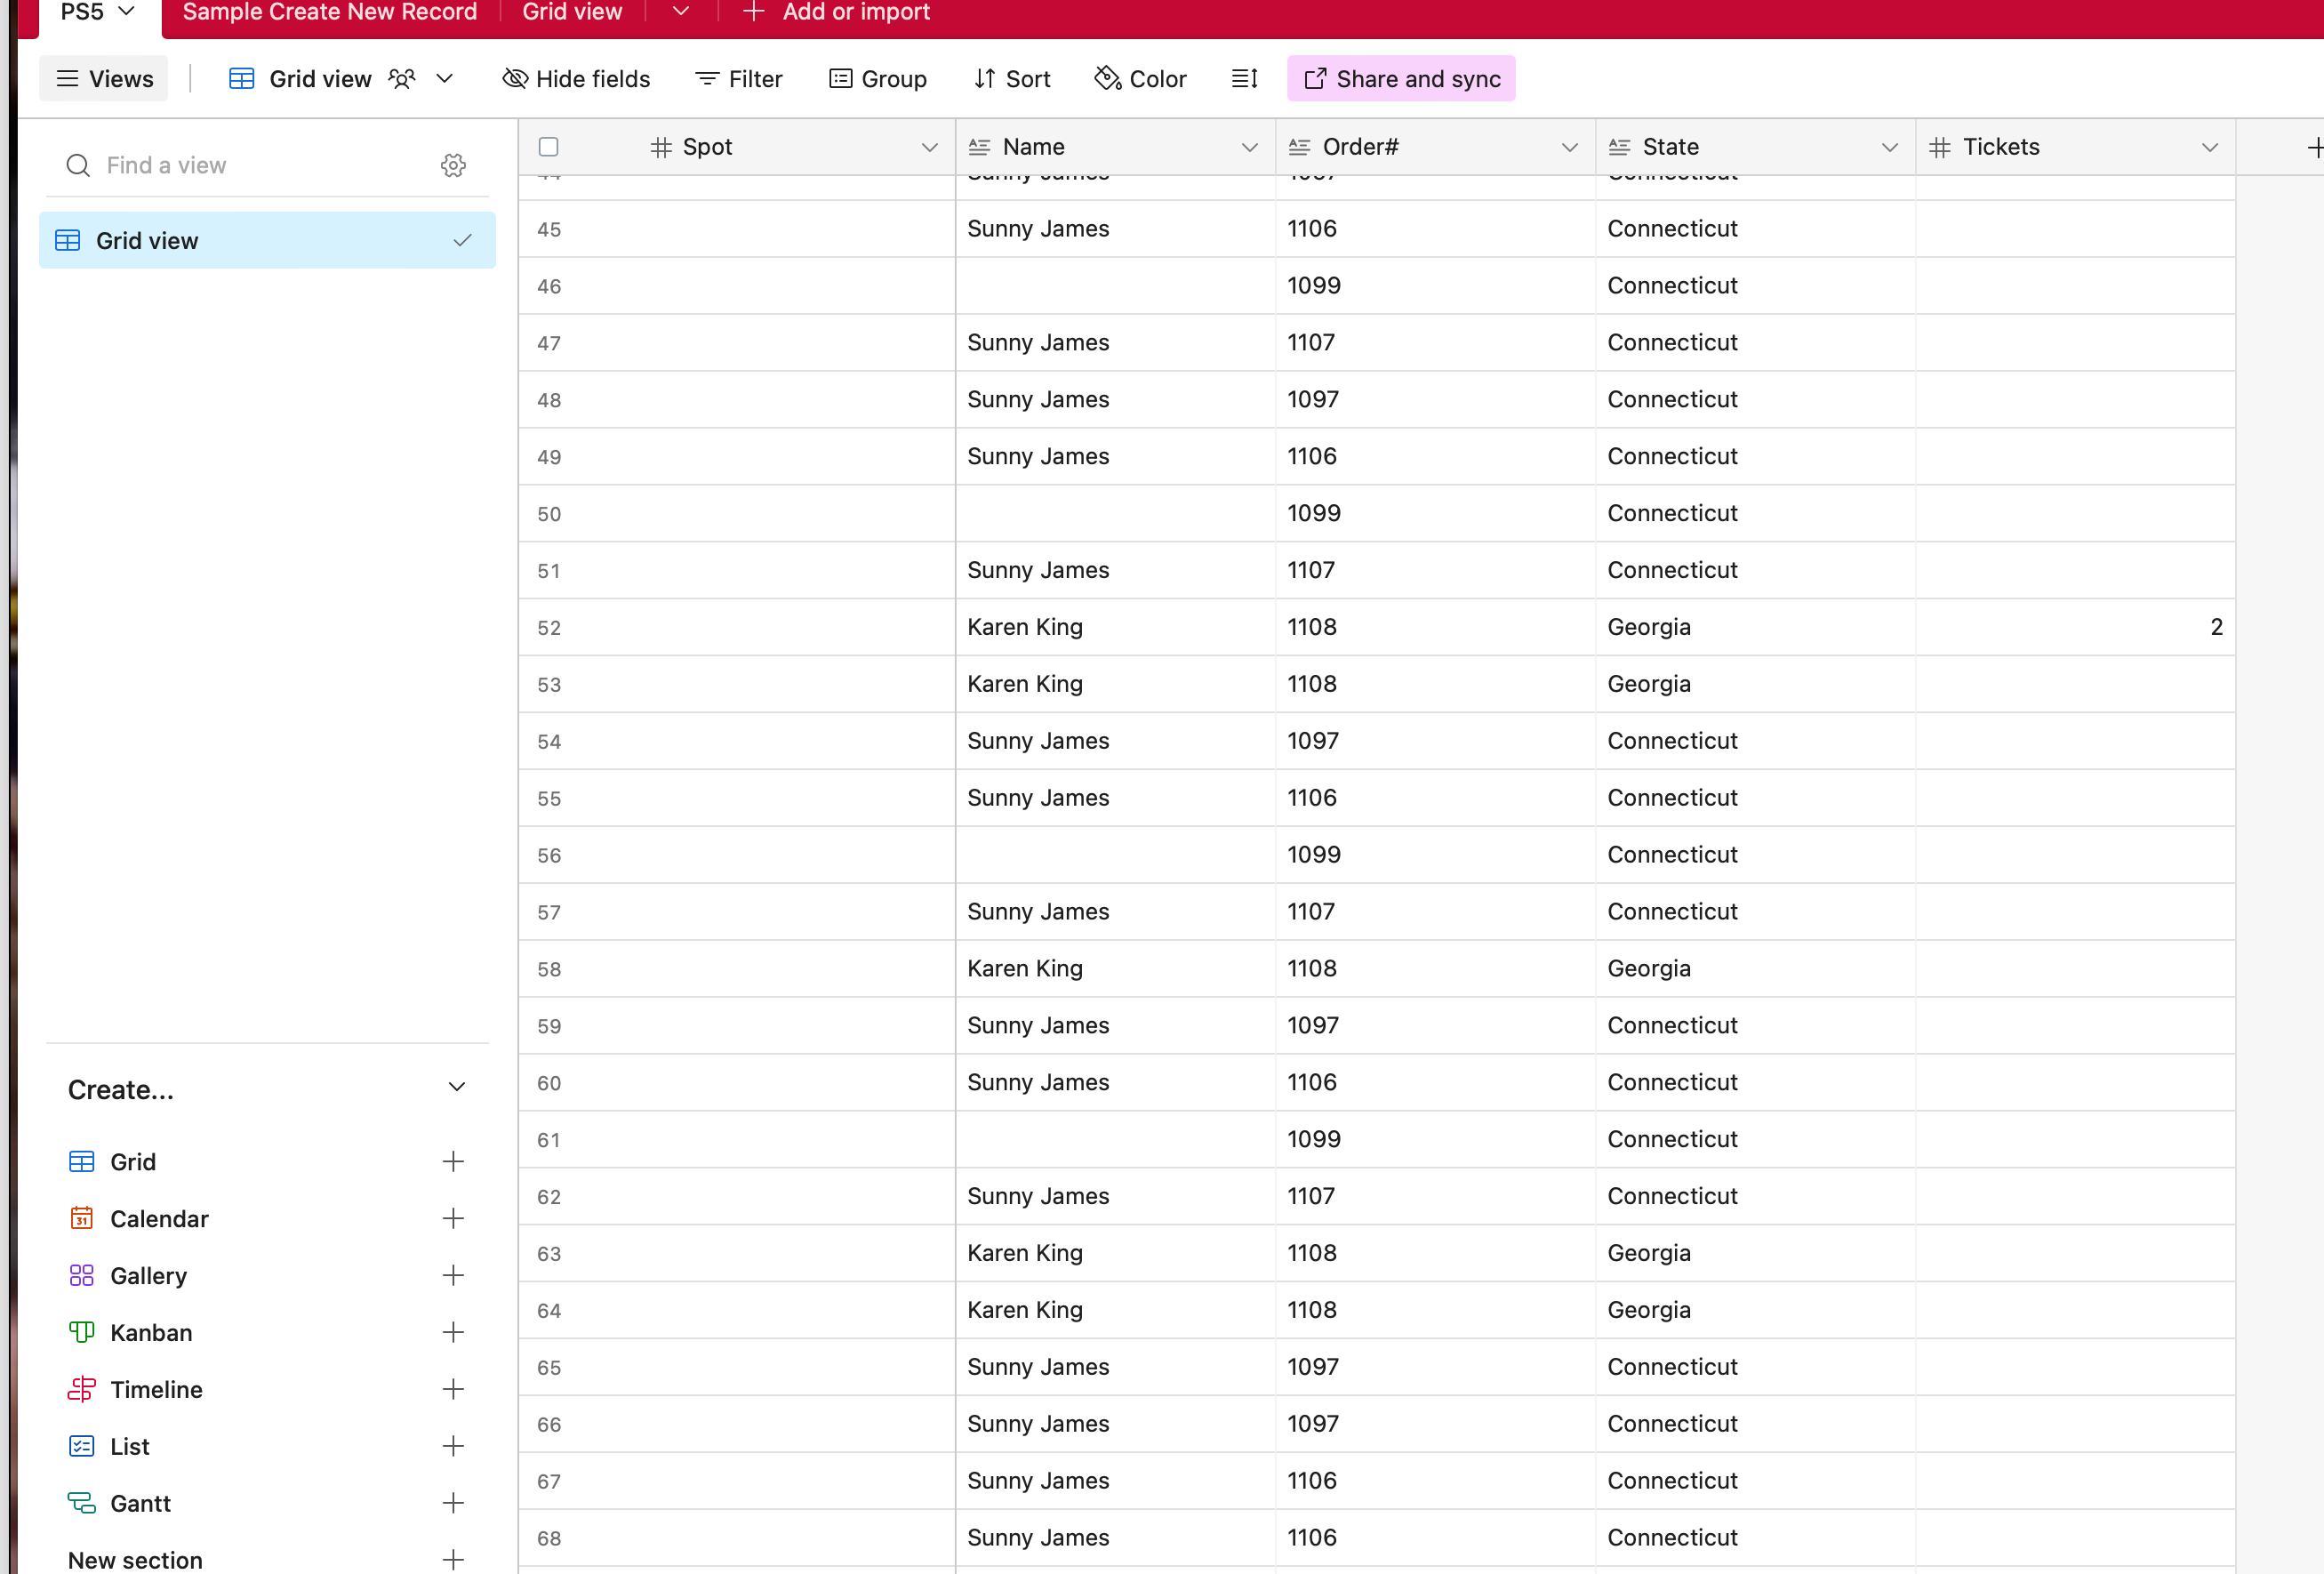This screenshot has width=2324, height=1574.
Task: Click the Kanban view type label
Action: click(x=151, y=1333)
